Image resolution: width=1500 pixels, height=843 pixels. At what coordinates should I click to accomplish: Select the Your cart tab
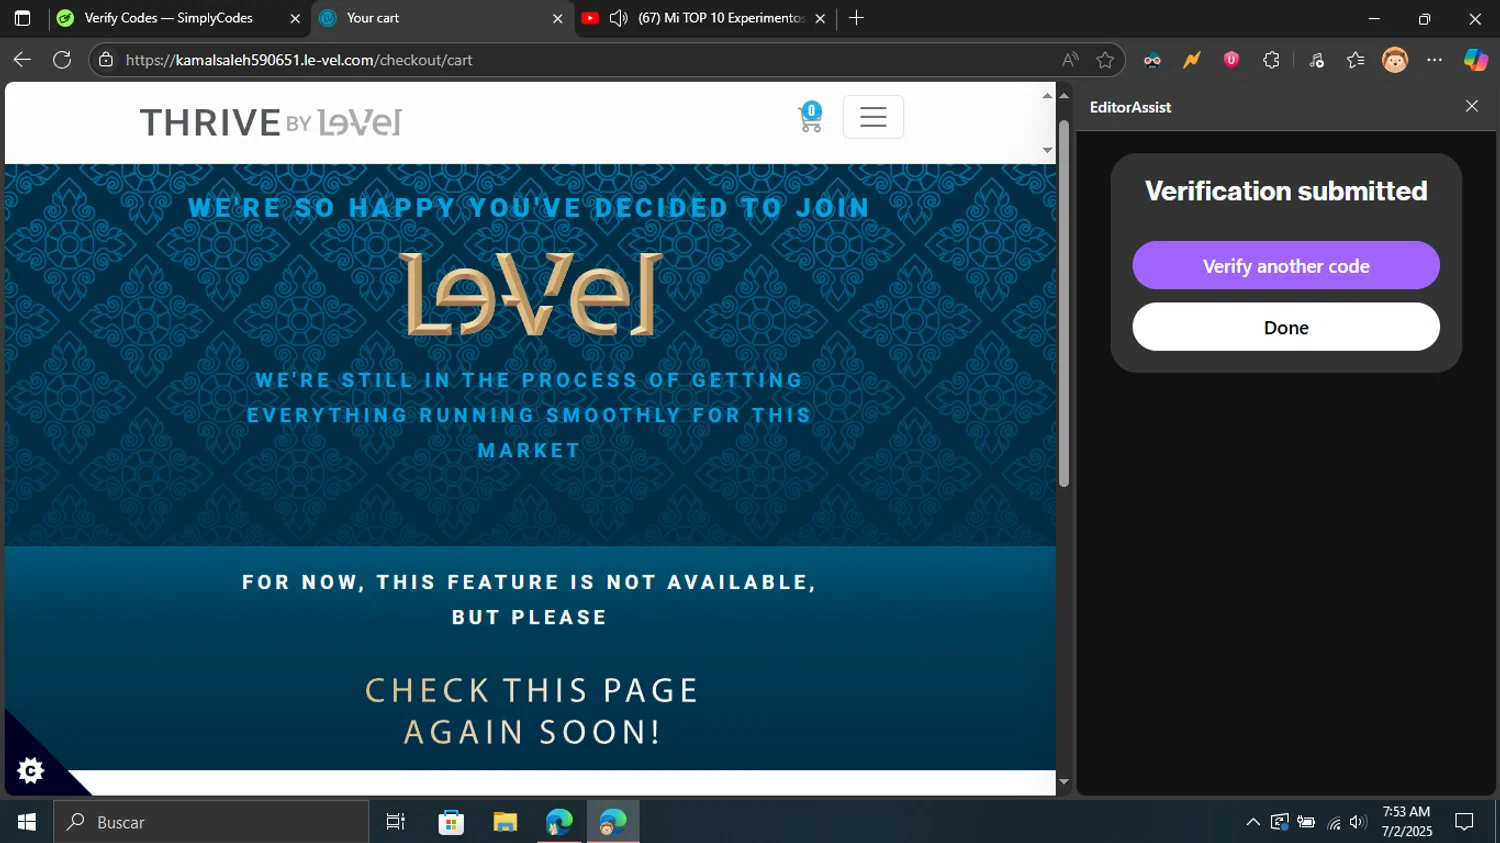pyautogui.click(x=442, y=18)
